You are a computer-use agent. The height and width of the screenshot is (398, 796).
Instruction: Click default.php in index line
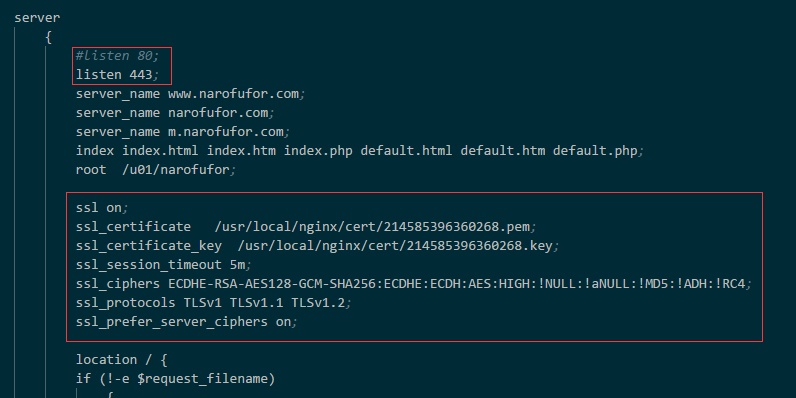[595, 151]
